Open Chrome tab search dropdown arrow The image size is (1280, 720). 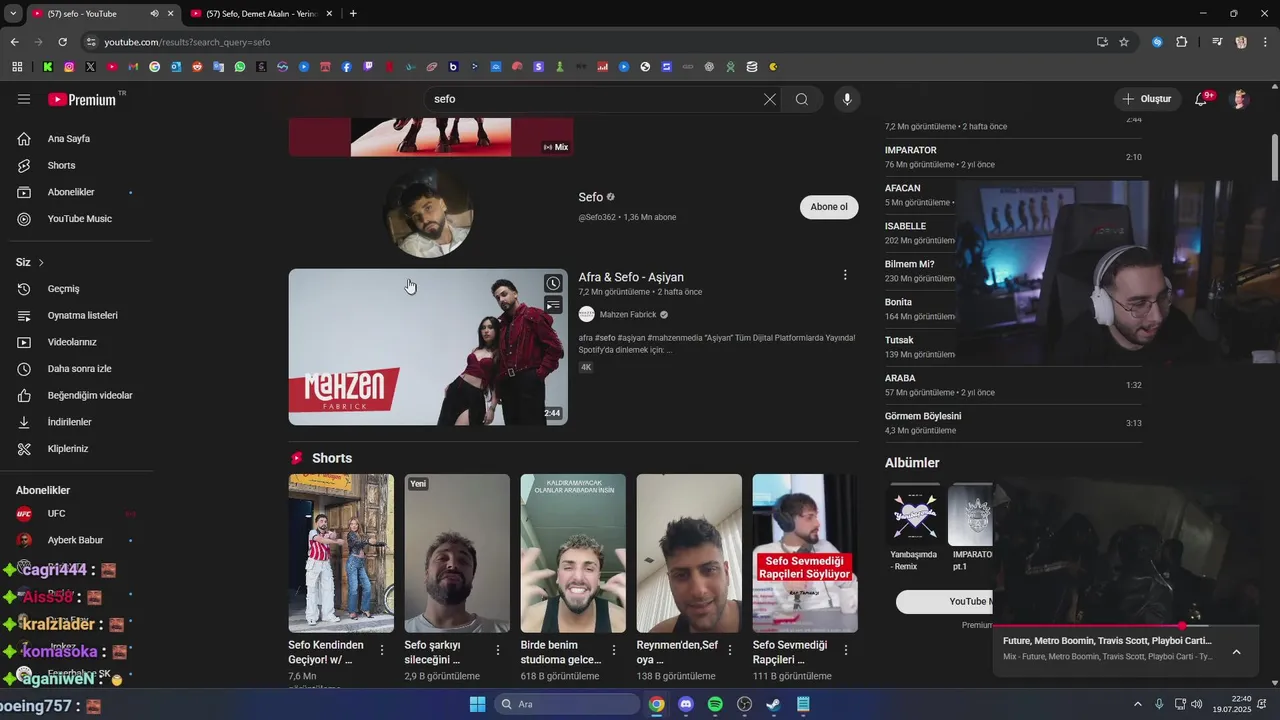[13, 14]
